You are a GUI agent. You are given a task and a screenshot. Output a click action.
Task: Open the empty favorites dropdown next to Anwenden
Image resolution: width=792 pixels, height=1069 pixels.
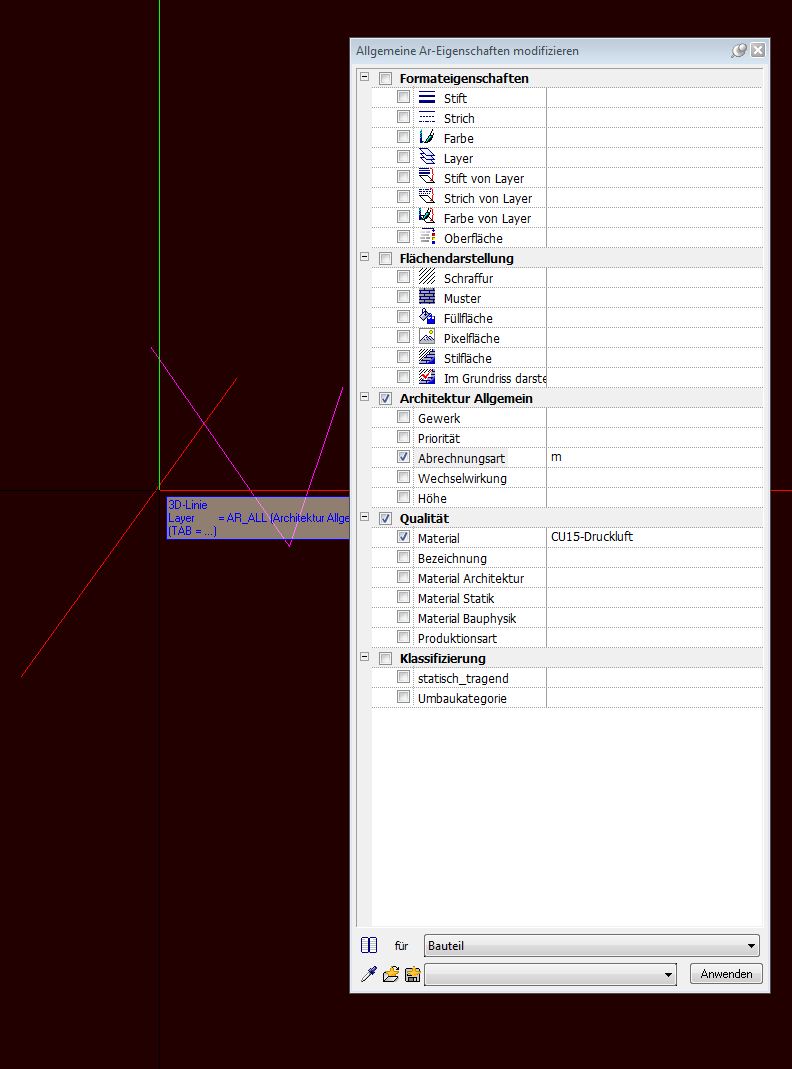[x=551, y=974]
